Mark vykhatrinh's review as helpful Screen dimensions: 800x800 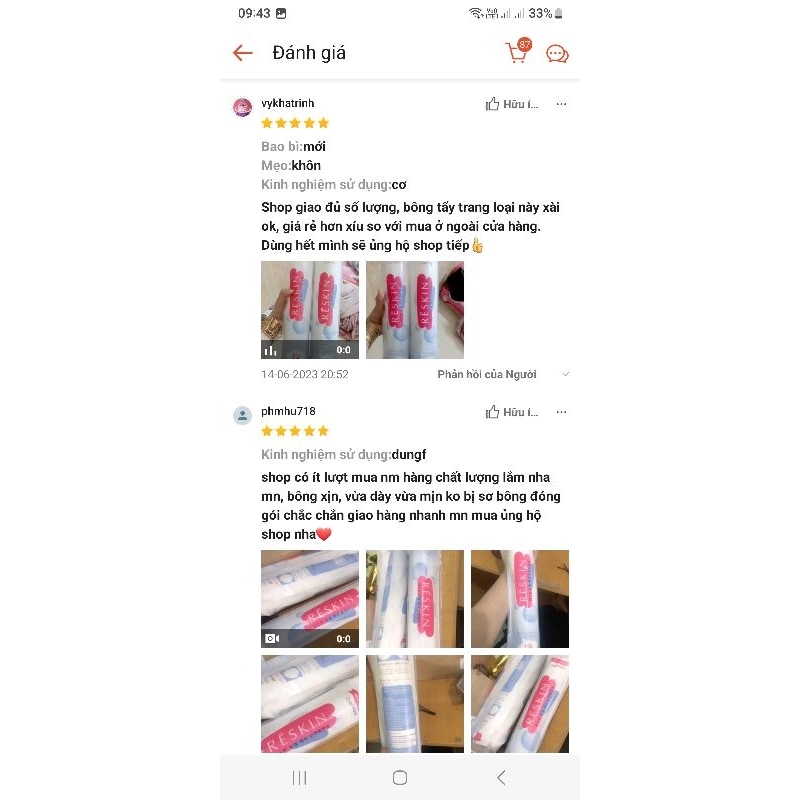(512, 104)
